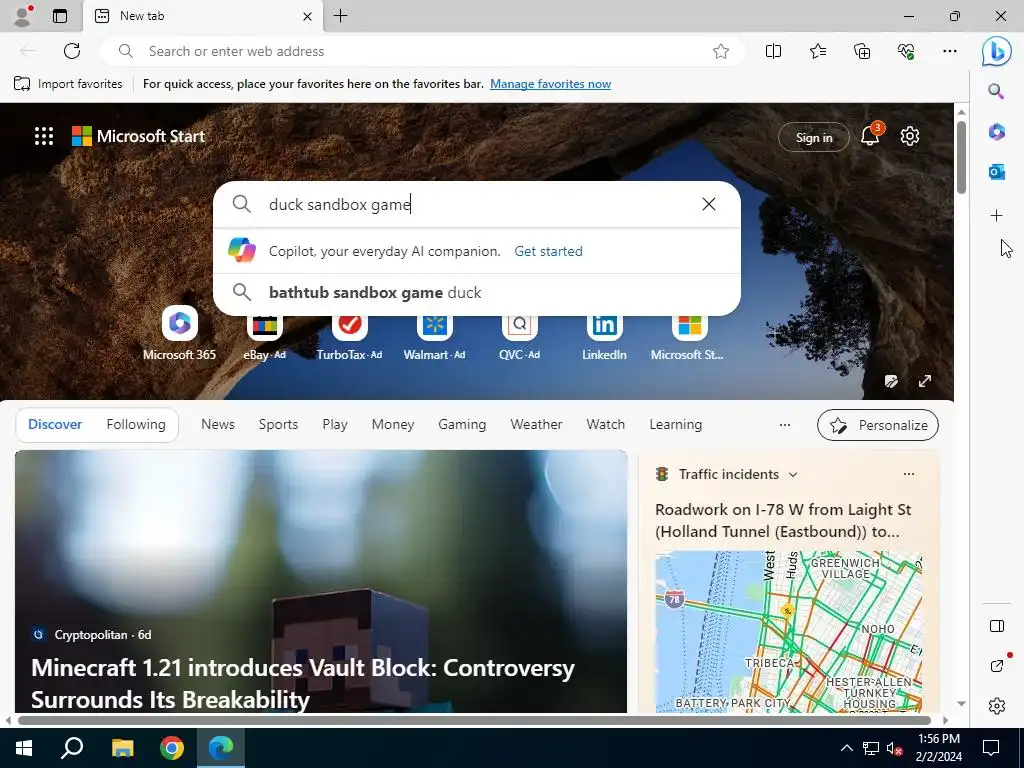Open the Sports category

[278, 424]
